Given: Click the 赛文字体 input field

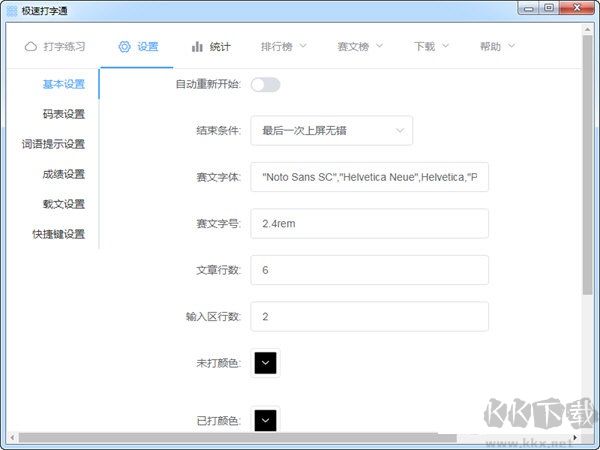Looking at the screenshot, I should [369, 177].
